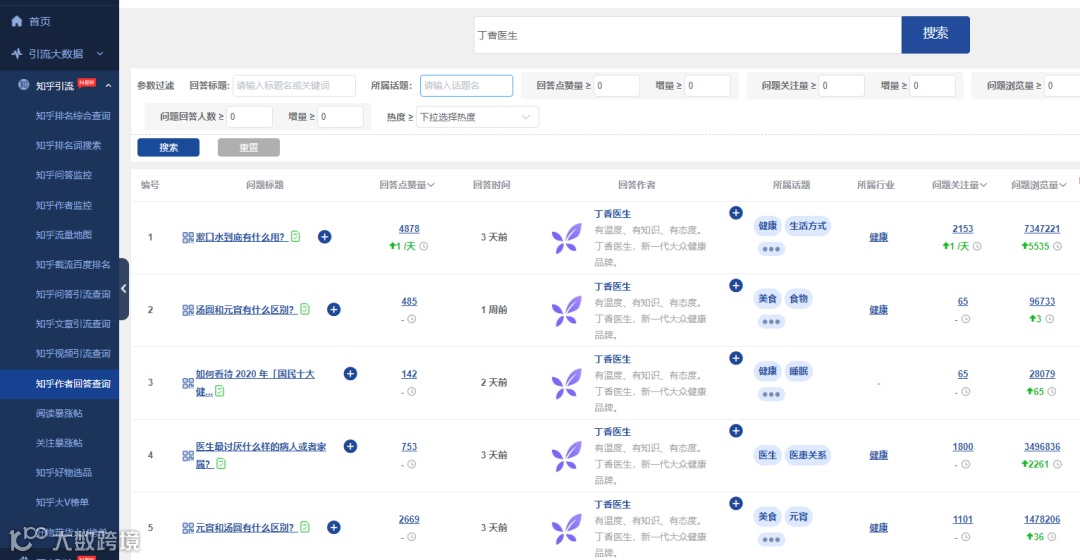Open 知乎作者监控 menu item
This screenshot has height=560, width=1080.
[x=63, y=205]
